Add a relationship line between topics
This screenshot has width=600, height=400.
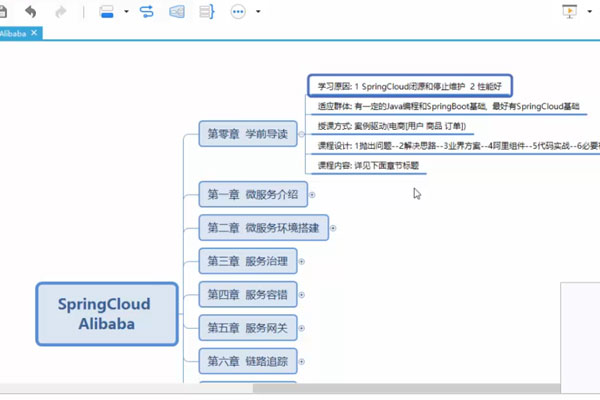147,11
